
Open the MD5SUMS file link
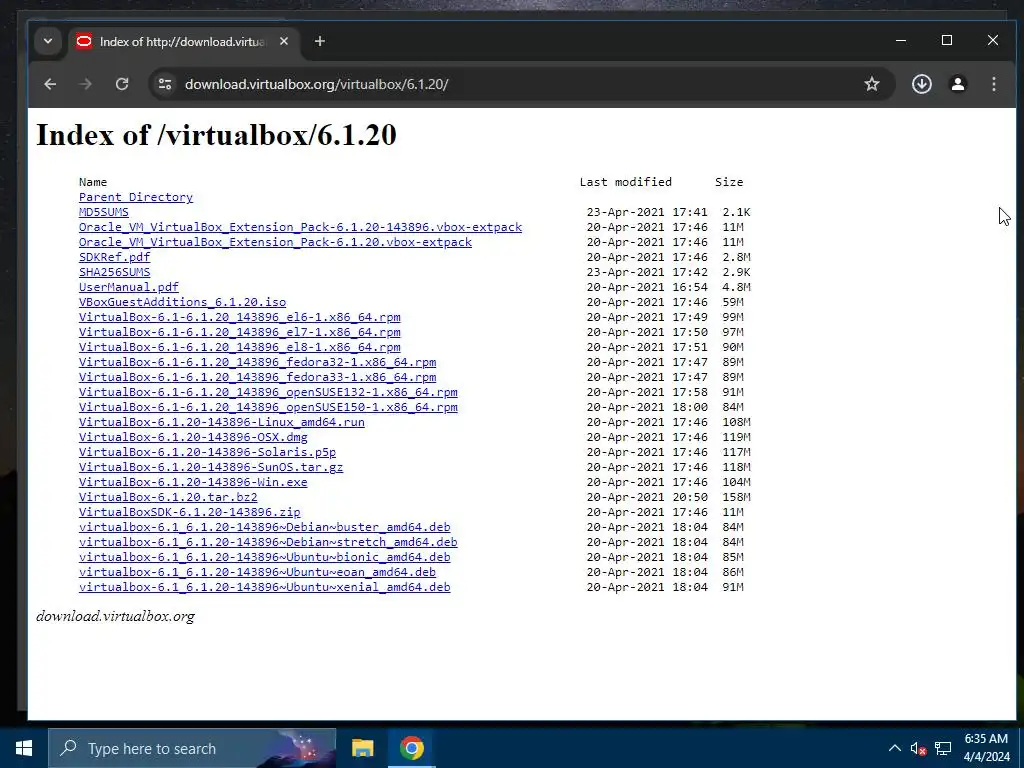[104, 212]
